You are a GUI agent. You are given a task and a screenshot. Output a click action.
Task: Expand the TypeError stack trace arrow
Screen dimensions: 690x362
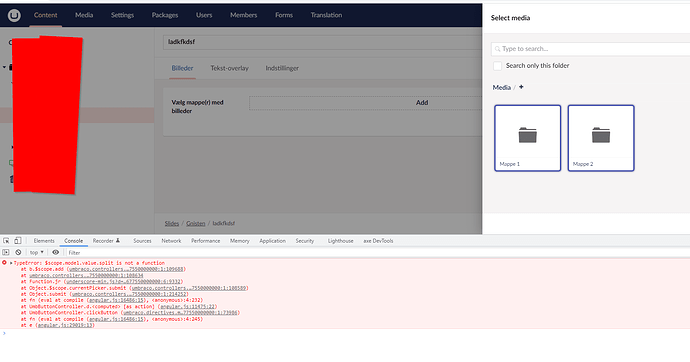click(x=11, y=263)
